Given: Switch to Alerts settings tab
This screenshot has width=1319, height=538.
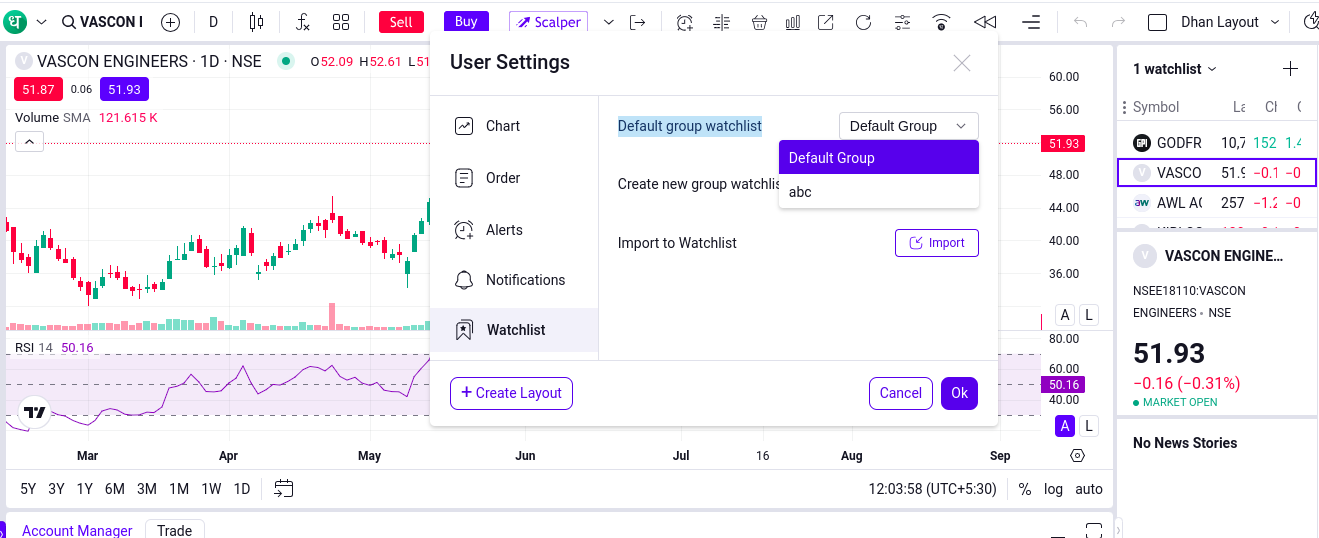Looking at the screenshot, I should point(504,230).
